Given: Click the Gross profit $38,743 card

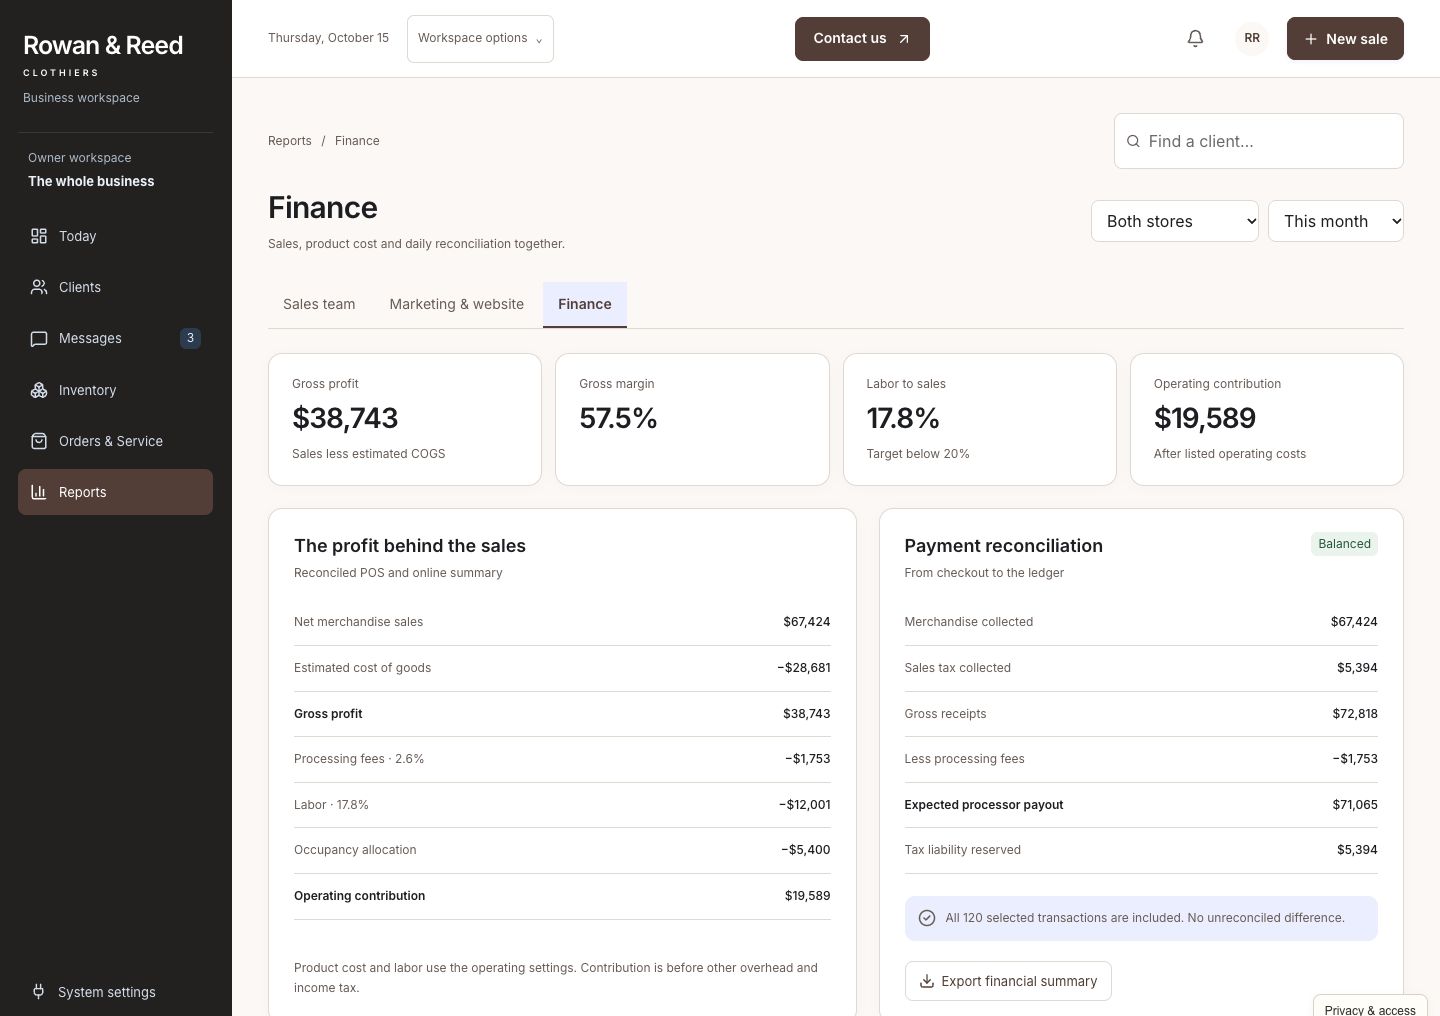Looking at the screenshot, I should click(405, 419).
